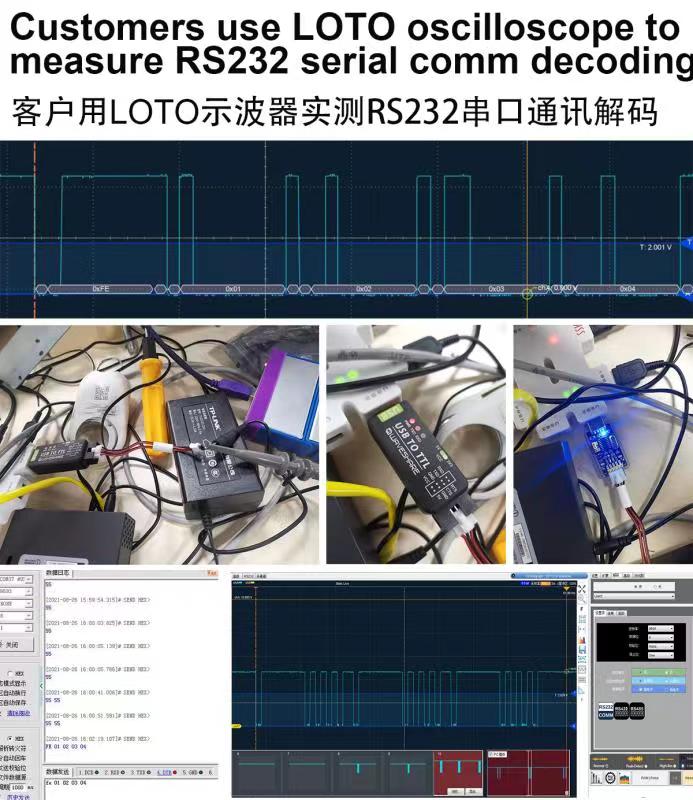This screenshot has width=693, height=800.
Task: Click the 历史发送 history link
Action: coord(18,797)
